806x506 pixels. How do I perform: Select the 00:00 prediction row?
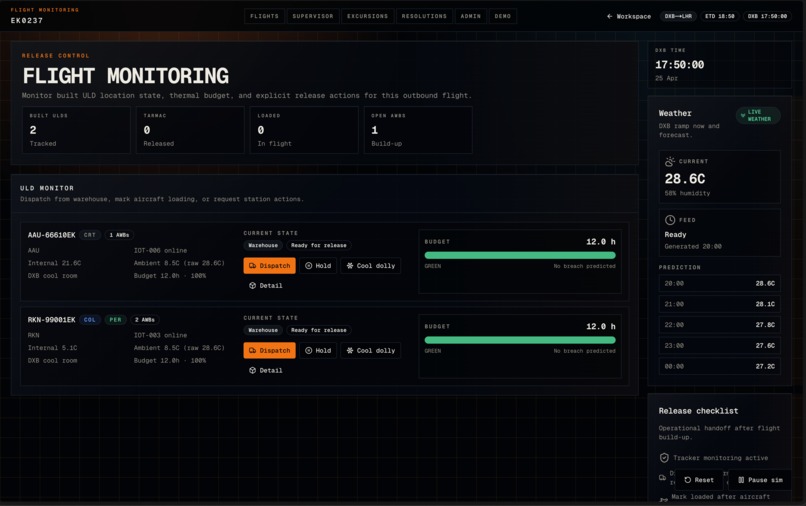[x=720, y=367]
